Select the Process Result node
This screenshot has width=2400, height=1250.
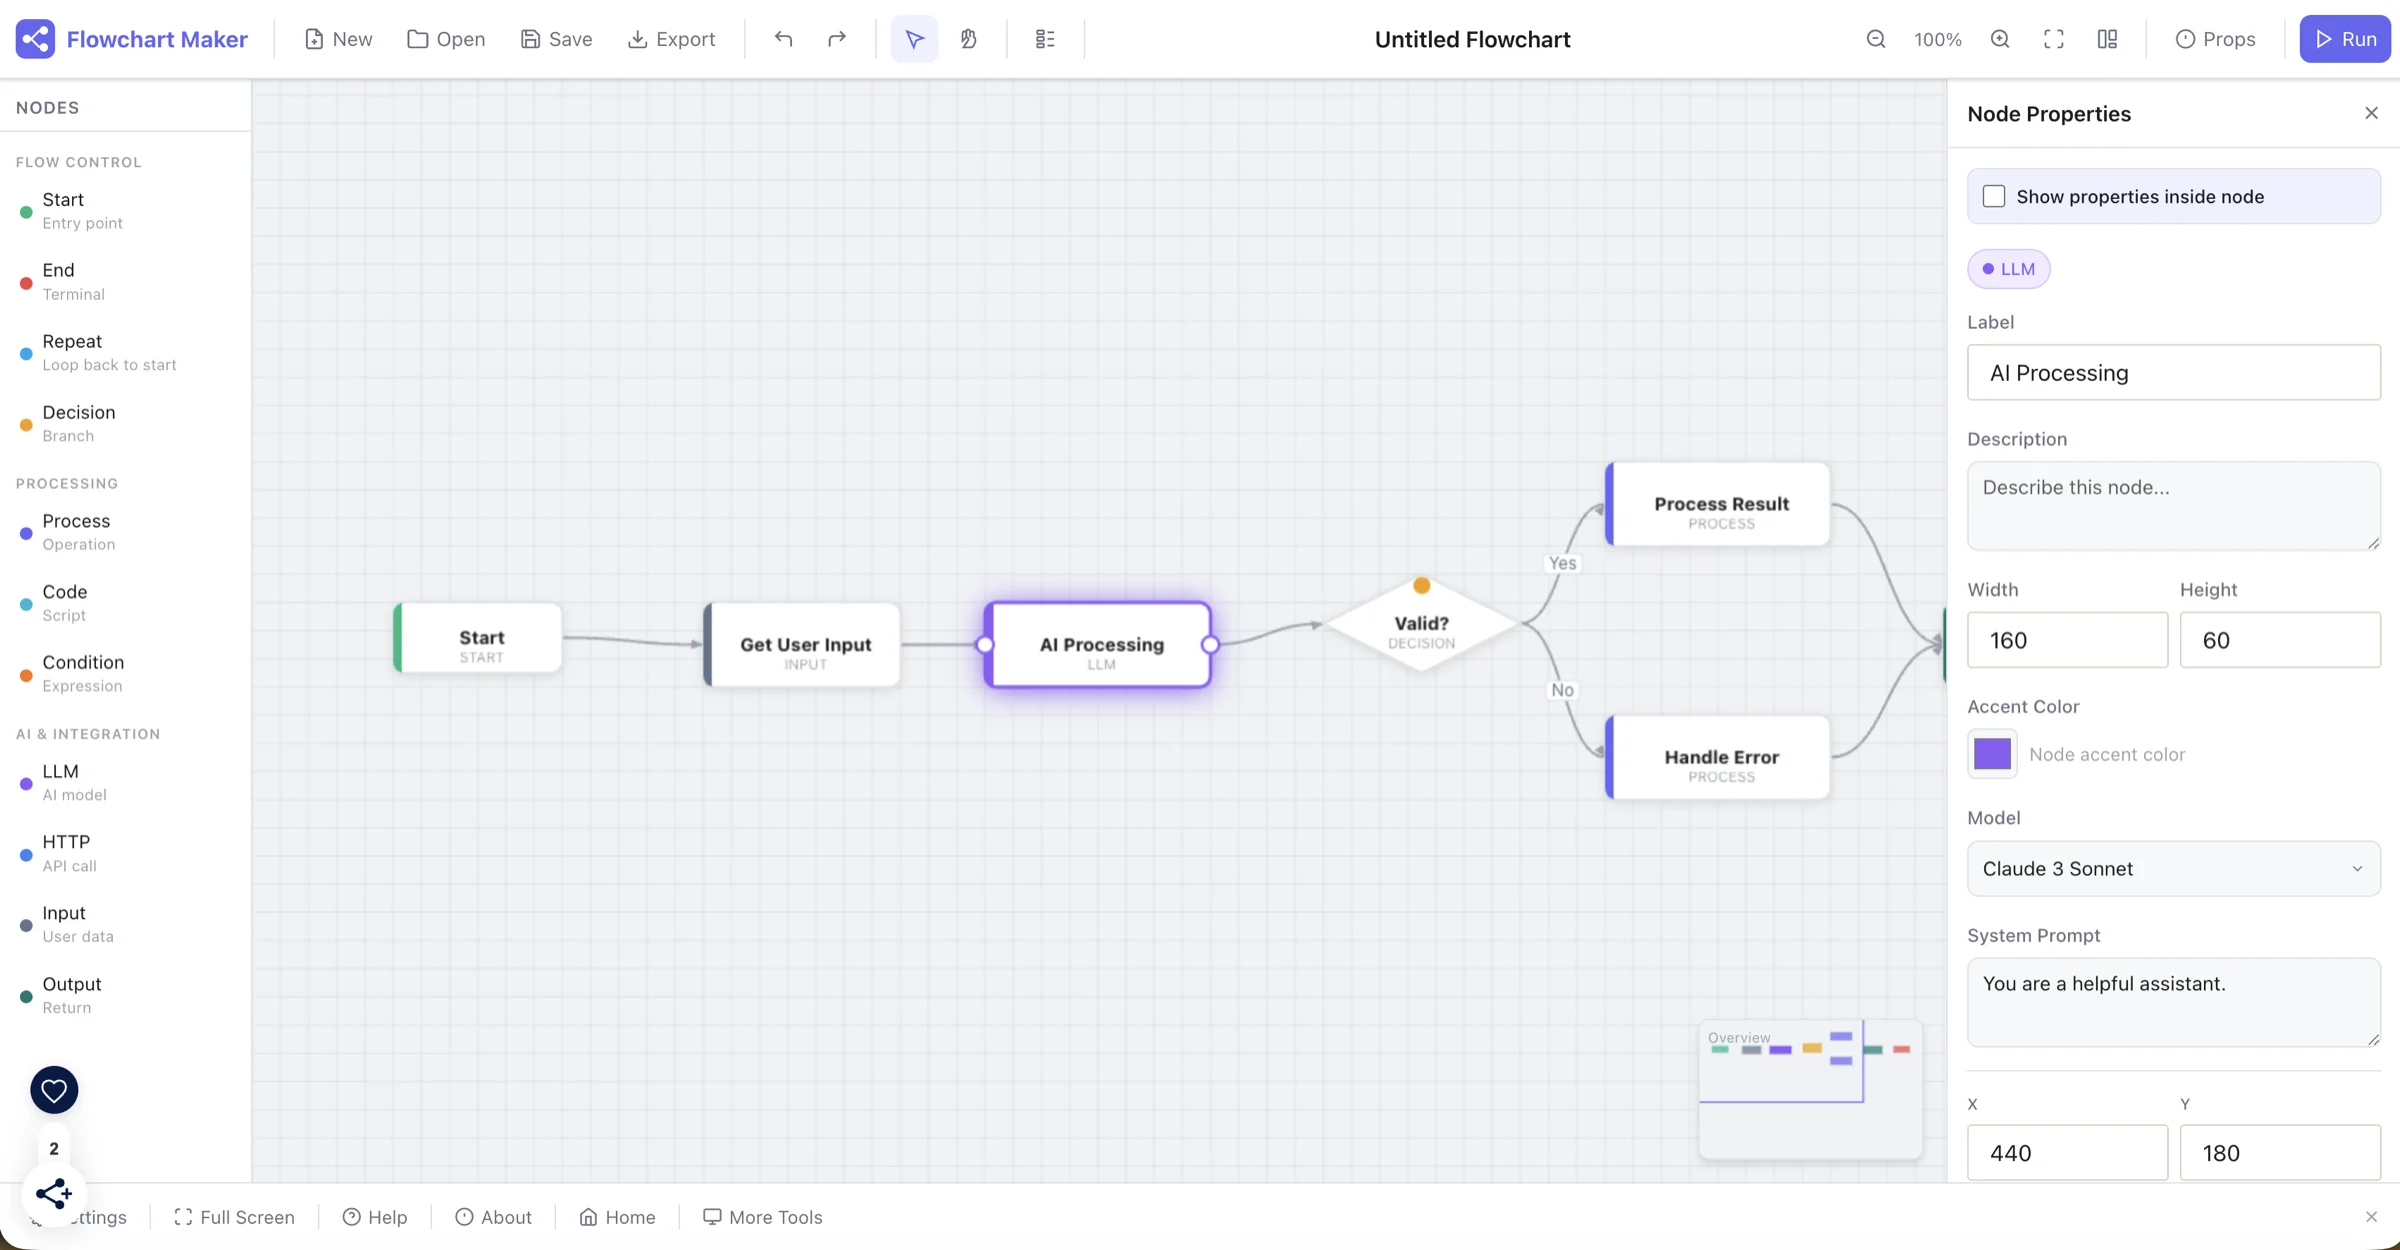coord(1719,504)
